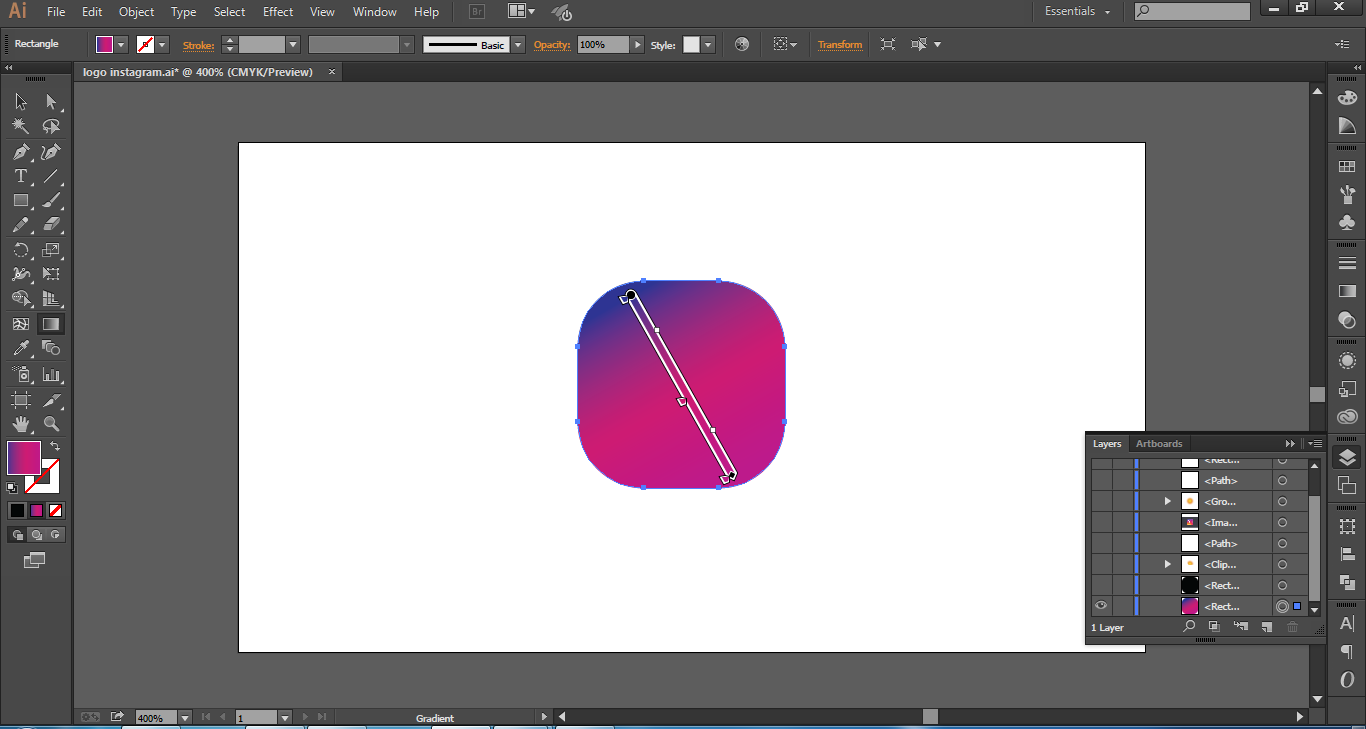Screen dimensions: 1366x729
Task: Swap fill and stroke colors
Action: click(55, 446)
